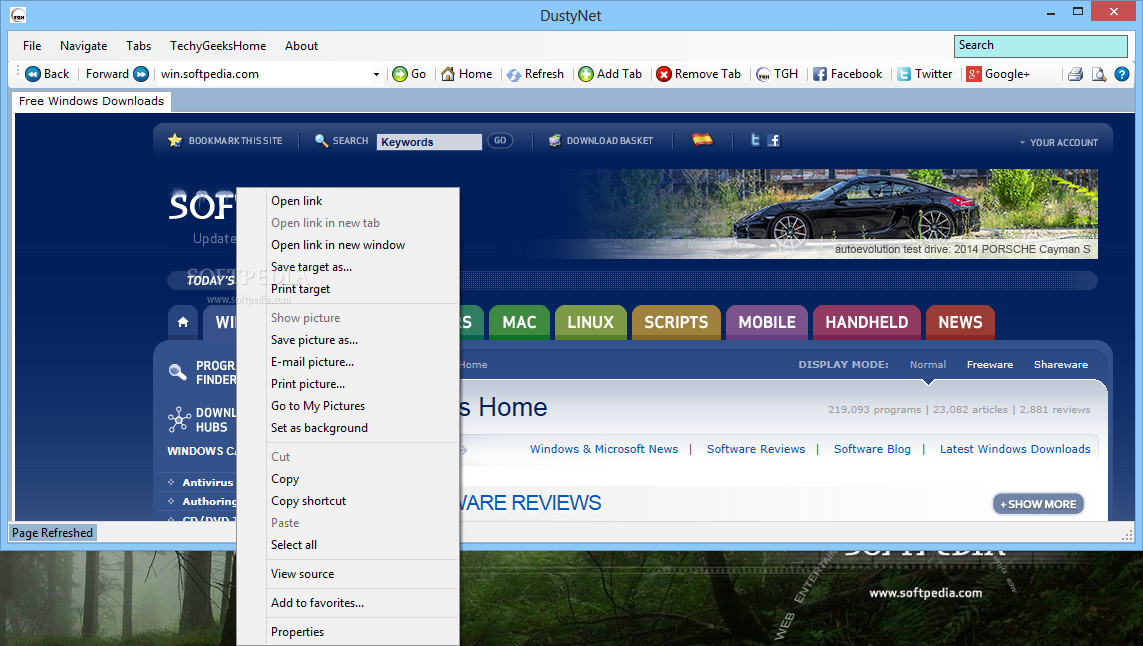The image size is (1143, 646).
Task: Open the SCRIPTS category tab
Action: 676,322
